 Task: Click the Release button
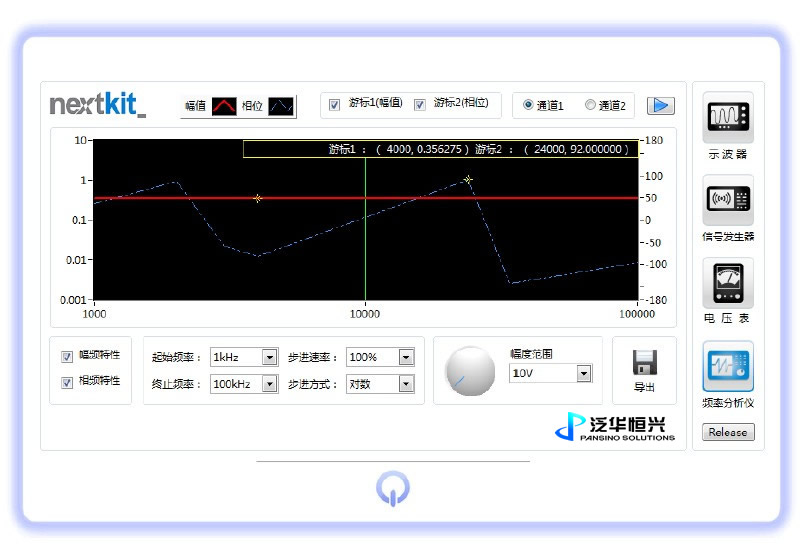click(x=728, y=432)
